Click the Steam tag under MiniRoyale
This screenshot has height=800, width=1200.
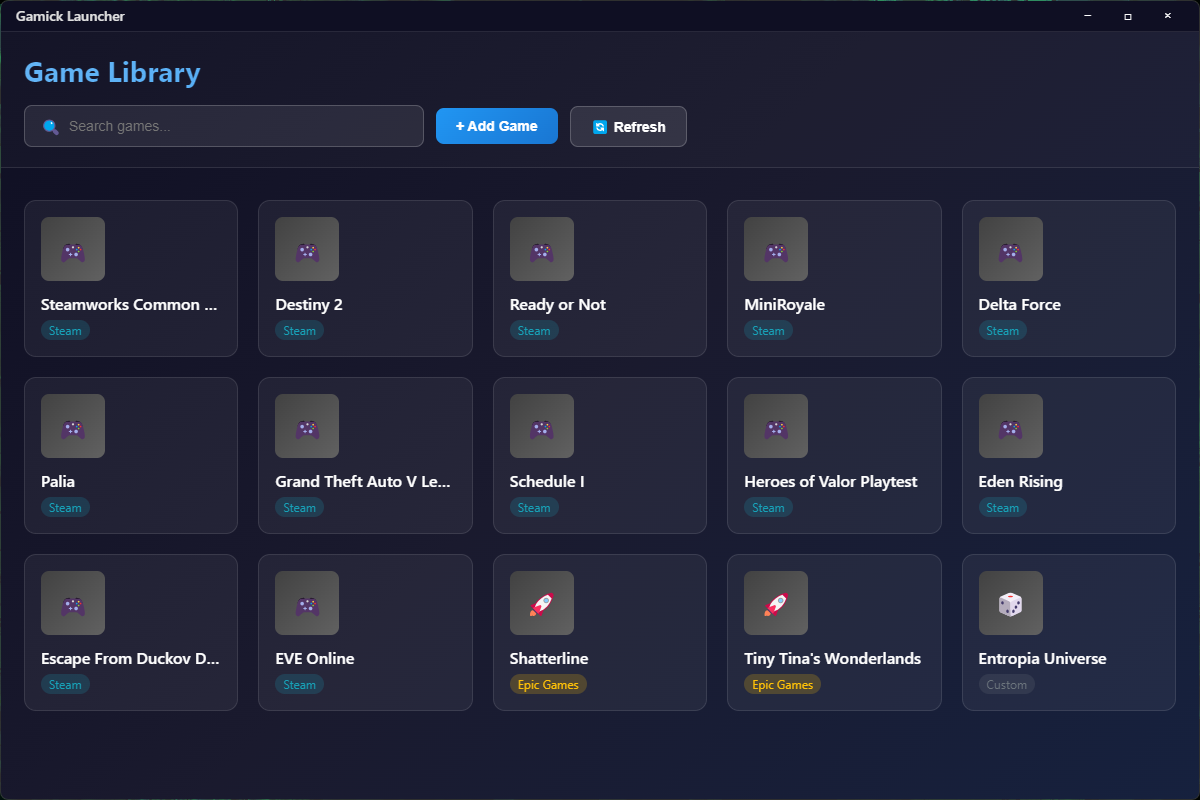pyautogui.click(x=768, y=331)
